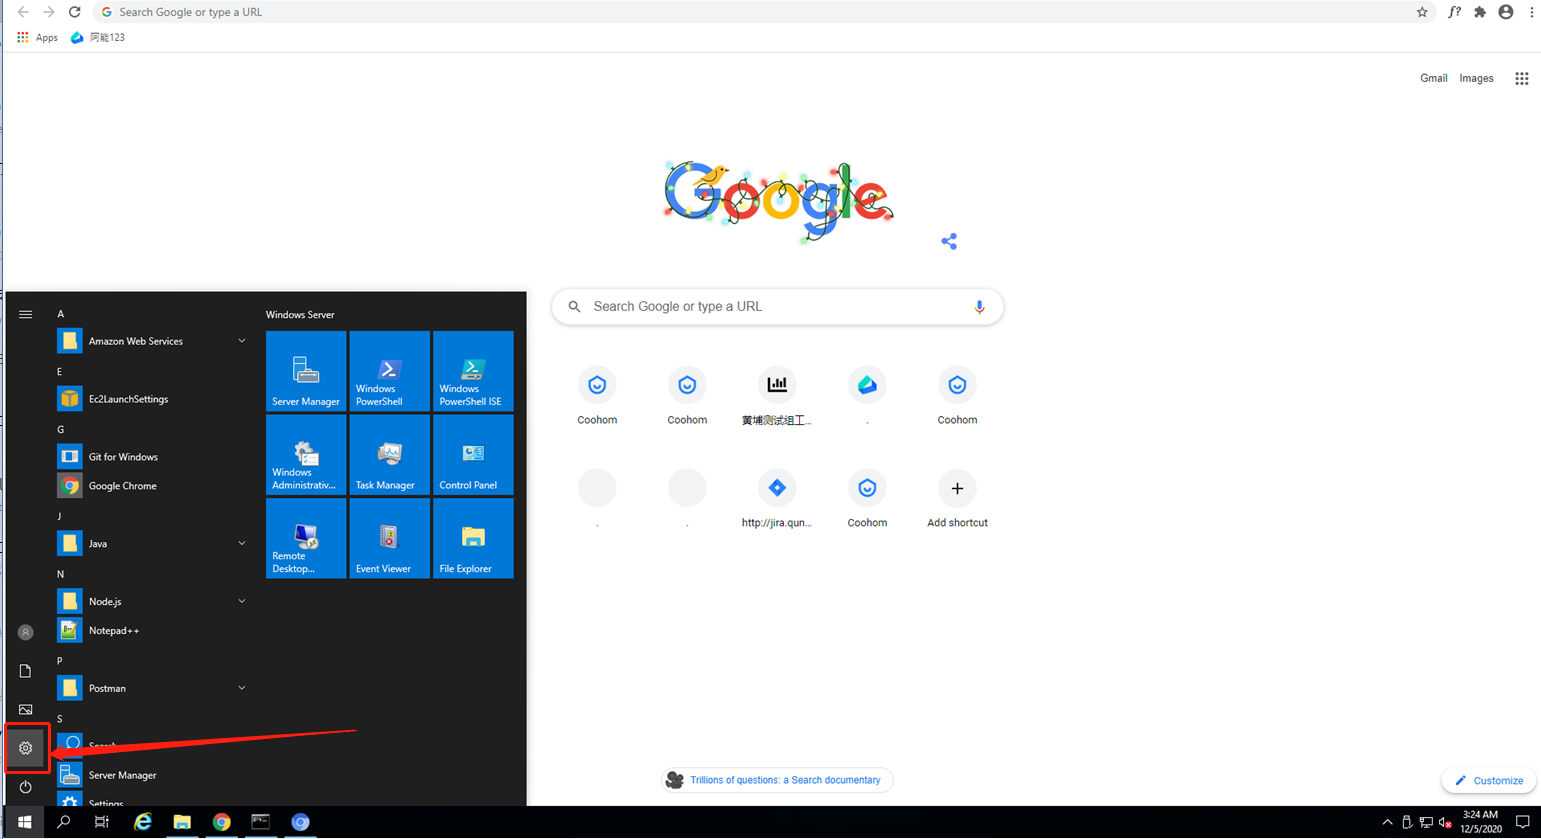Click the Start menu Settings gear icon
The width and height of the screenshot is (1541, 839).
coord(26,748)
